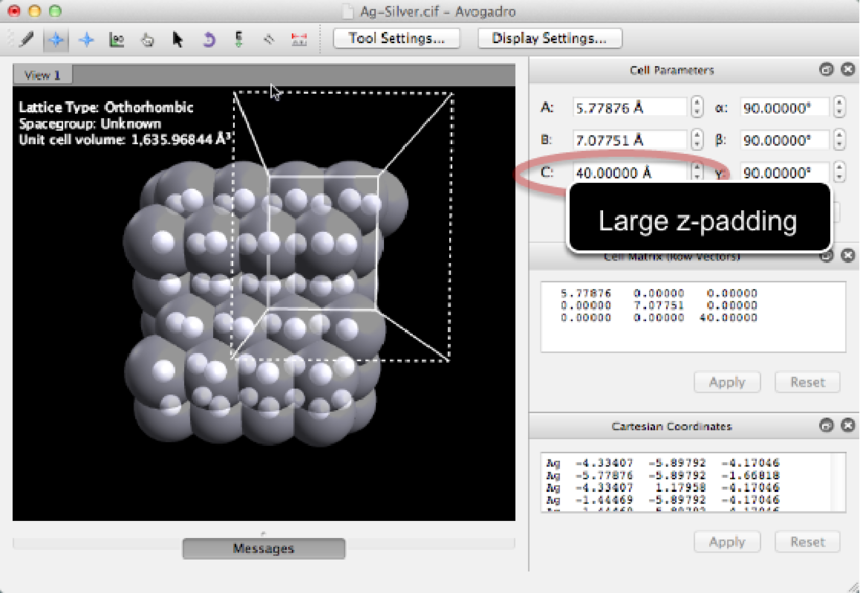
Task: Select the highlighted Navigate star tool
Action: click(x=57, y=39)
